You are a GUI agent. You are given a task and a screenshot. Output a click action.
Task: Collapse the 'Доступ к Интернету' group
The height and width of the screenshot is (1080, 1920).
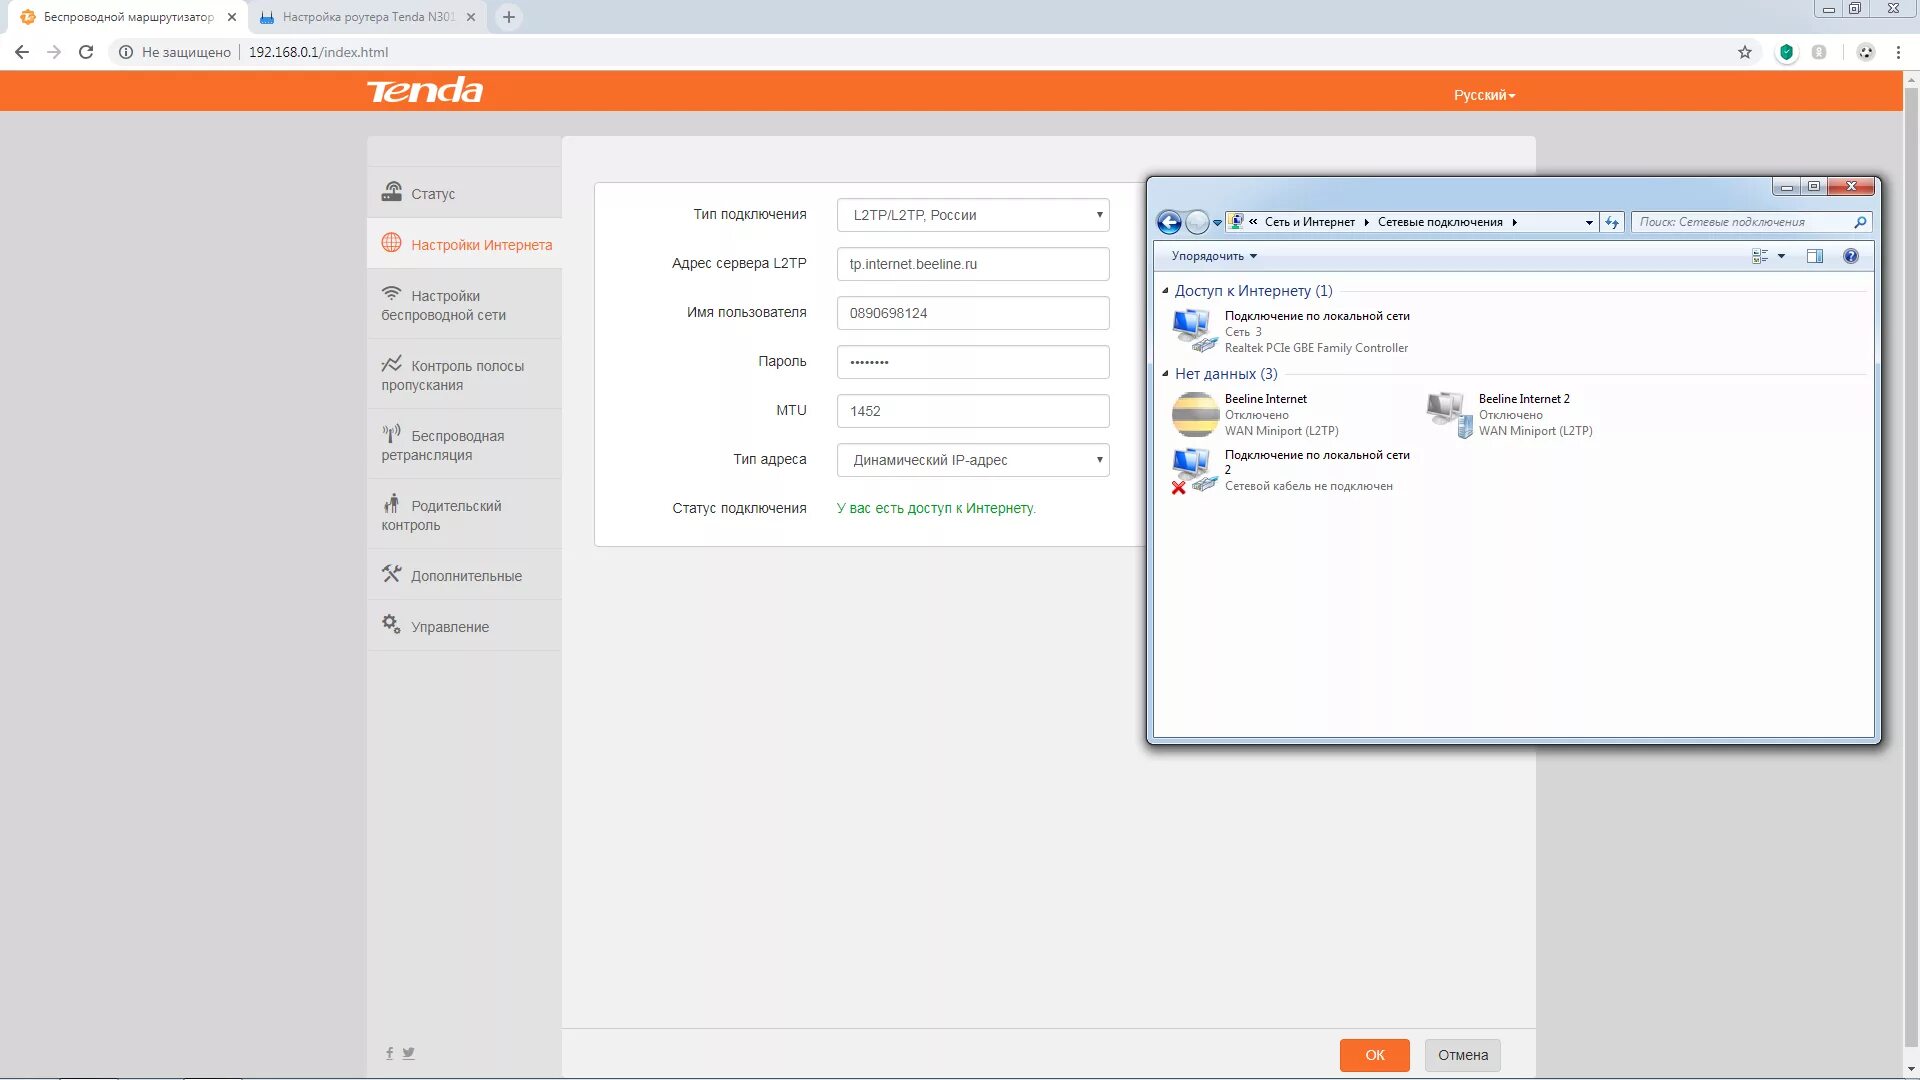tap(1165, 291)
